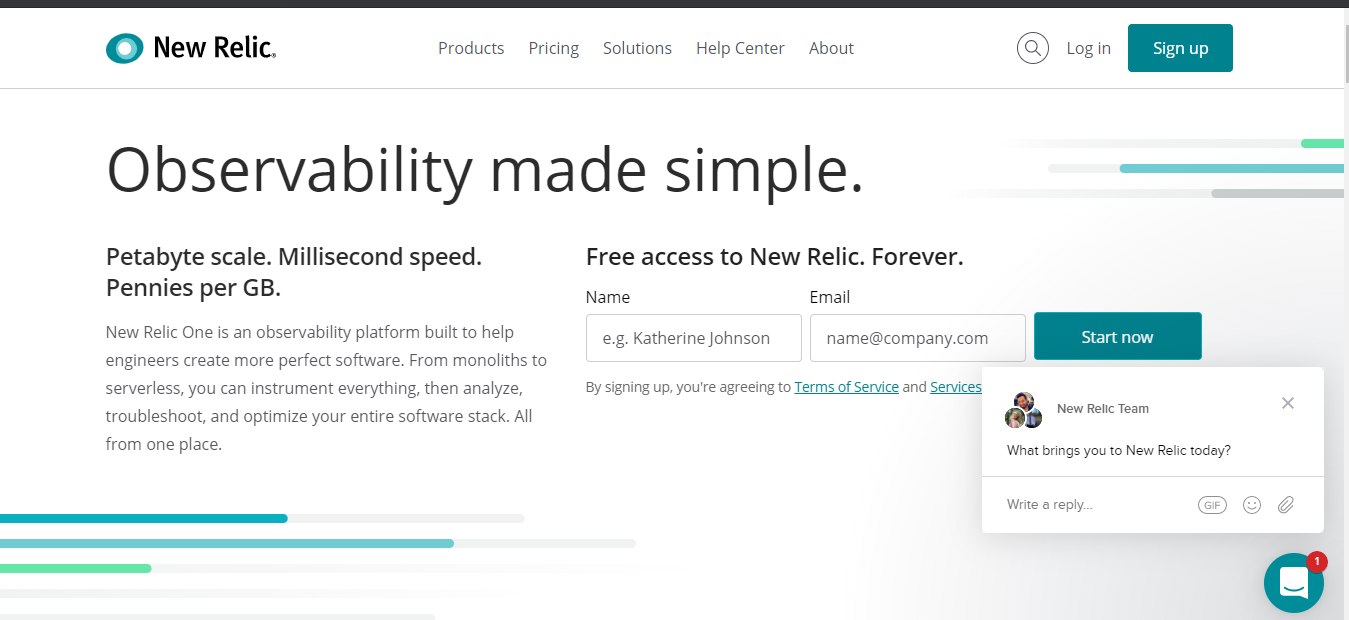Open the Products menu
Viewport: 1349px width, 620px height.
[471, 48]
